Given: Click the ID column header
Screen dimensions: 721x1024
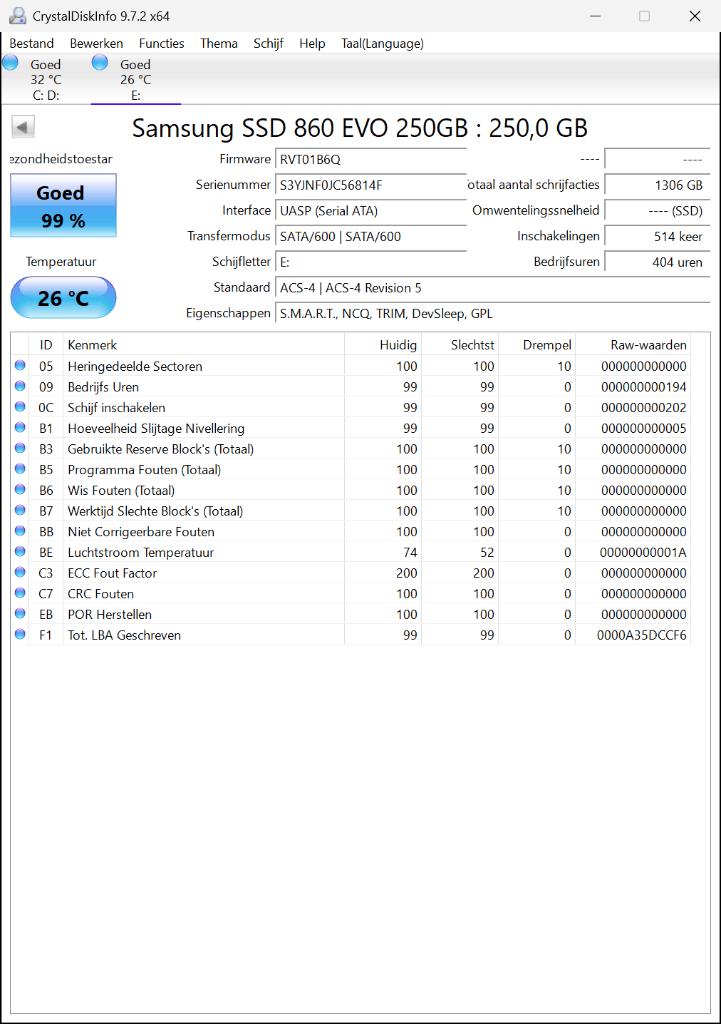Looking at the screenshot, I should 46,344.
